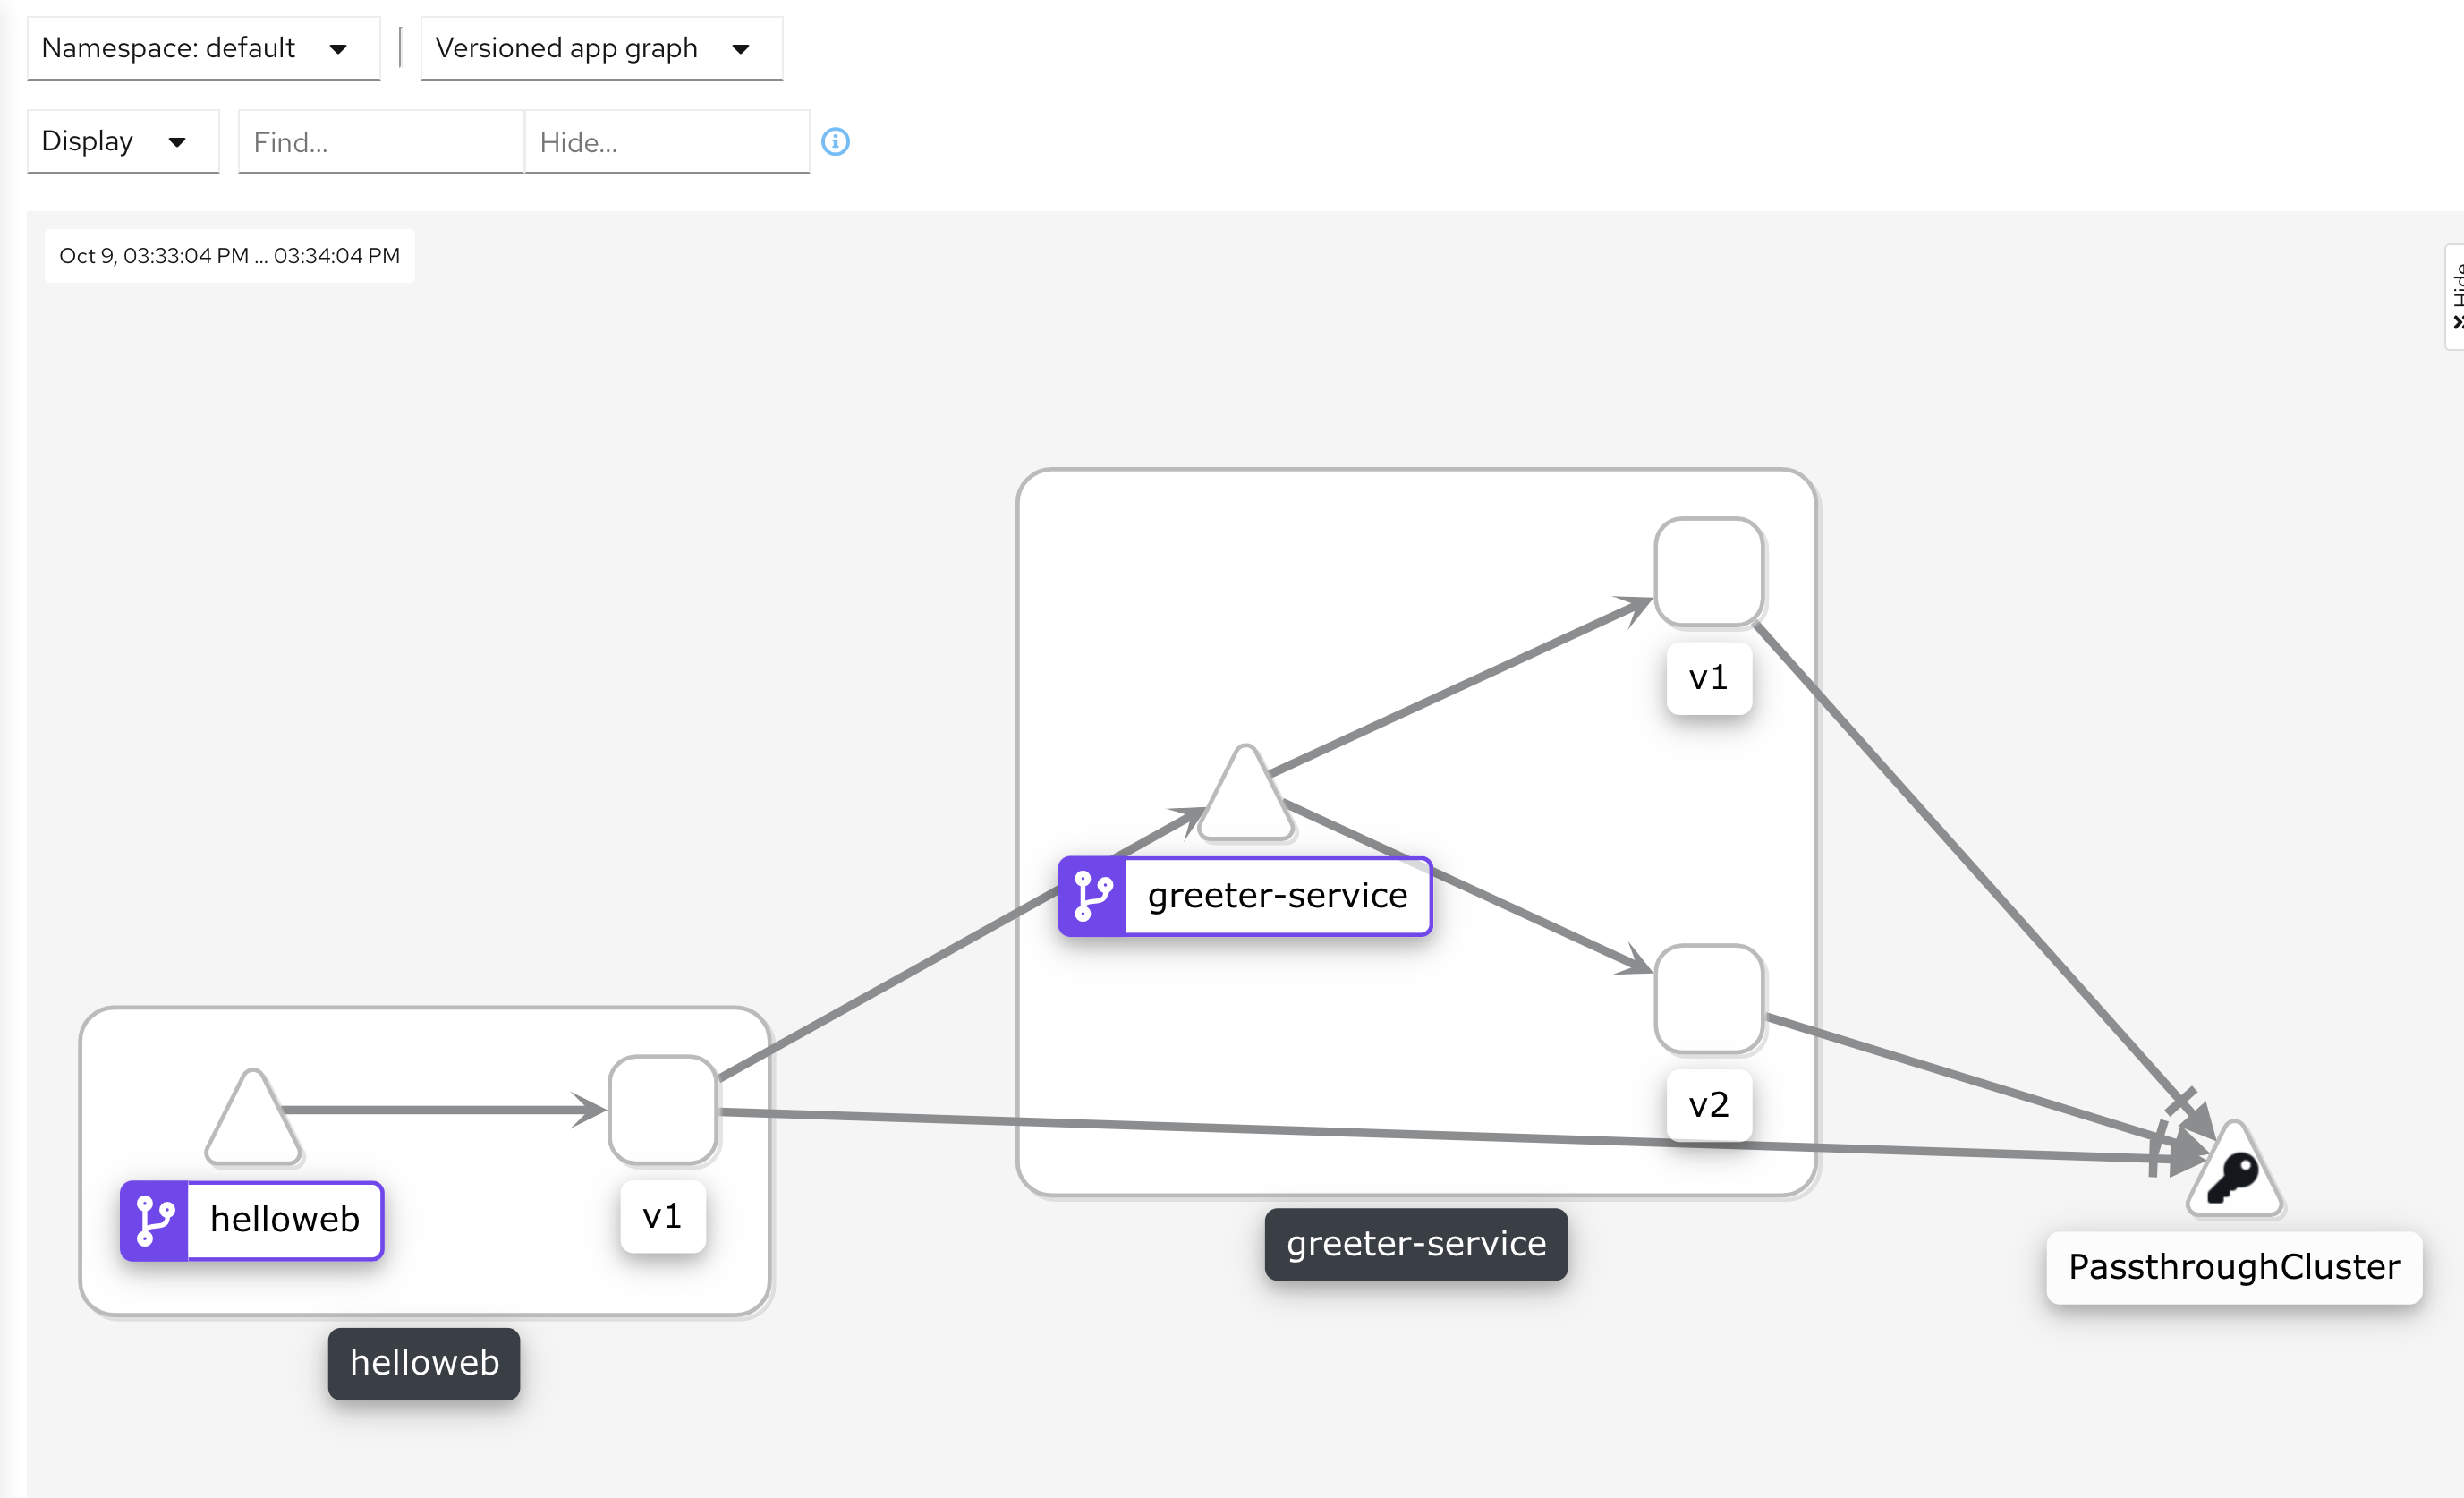Click the graph time range timestamp
2464x1498 pixels.
229,256
